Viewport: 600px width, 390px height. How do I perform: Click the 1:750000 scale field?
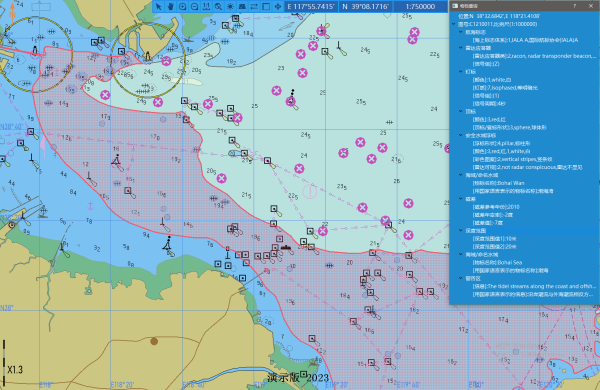pos(420,7)
